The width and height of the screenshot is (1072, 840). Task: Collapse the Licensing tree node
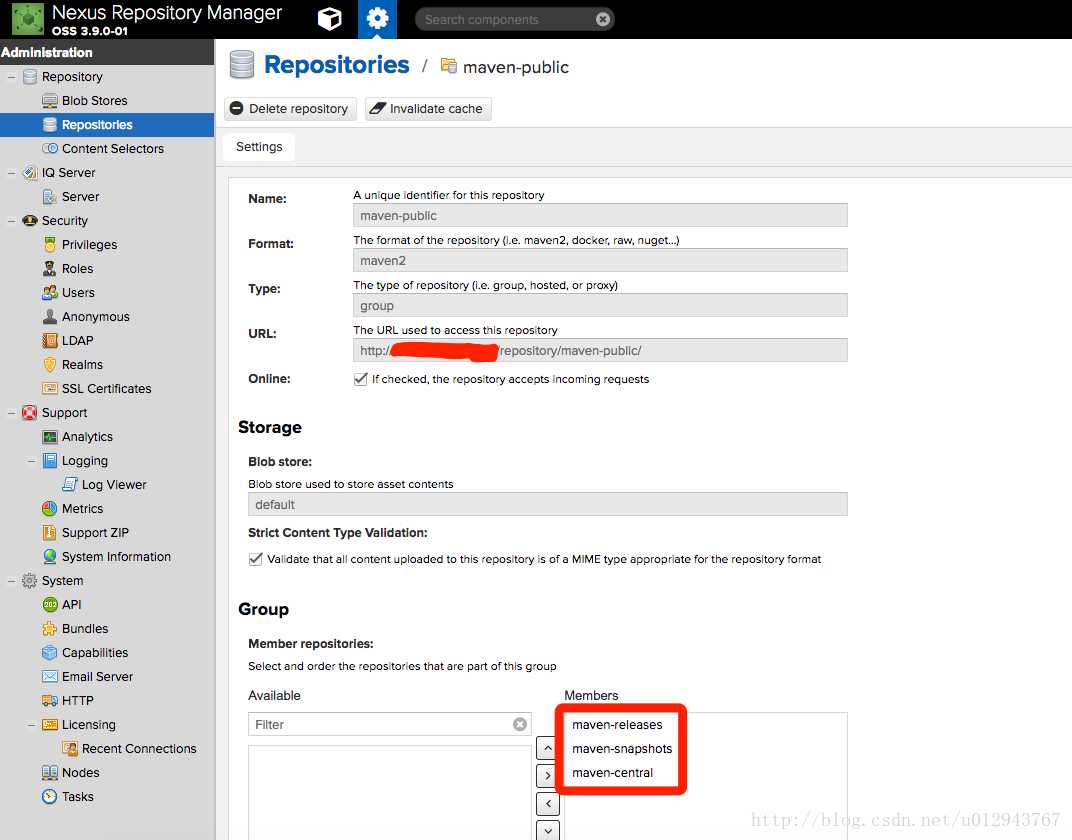click(x=31, y=724)
